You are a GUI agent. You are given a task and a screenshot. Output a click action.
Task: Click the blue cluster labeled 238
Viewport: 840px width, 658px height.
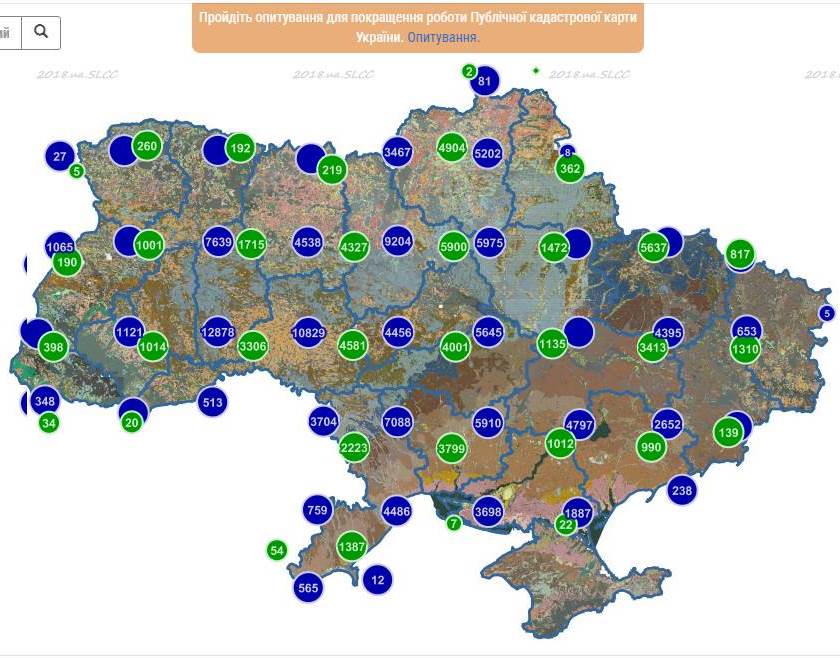(x=681, y=489)
